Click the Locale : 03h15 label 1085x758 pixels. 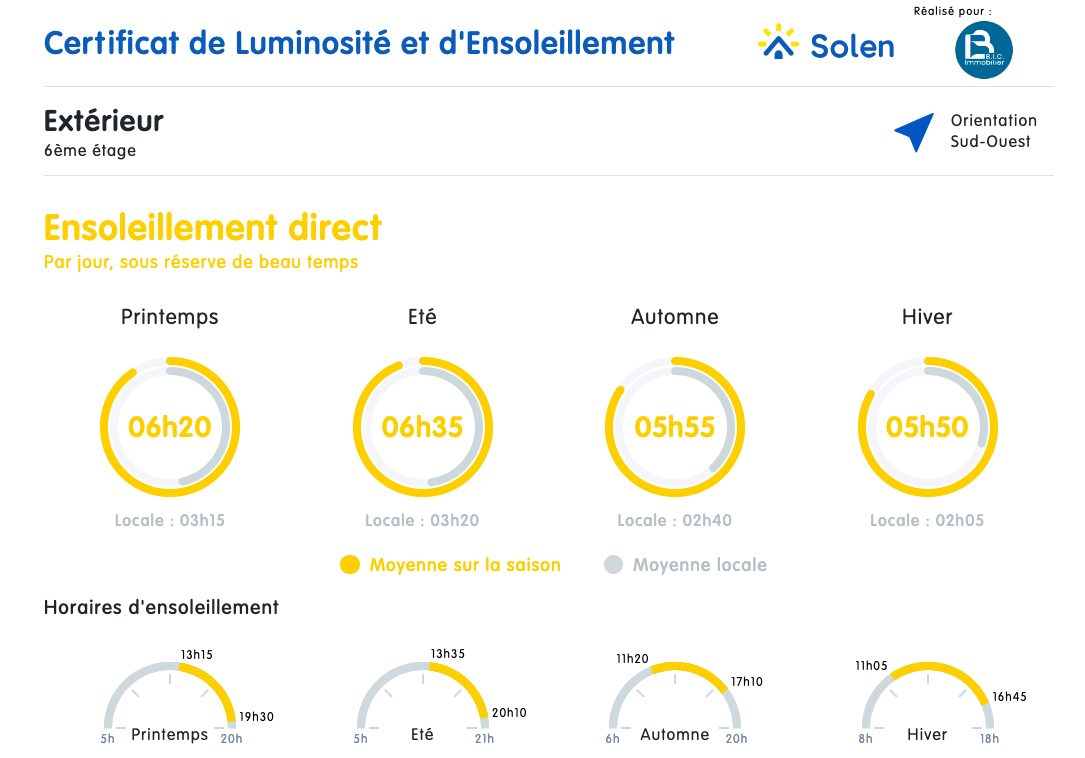click(170, 520)
